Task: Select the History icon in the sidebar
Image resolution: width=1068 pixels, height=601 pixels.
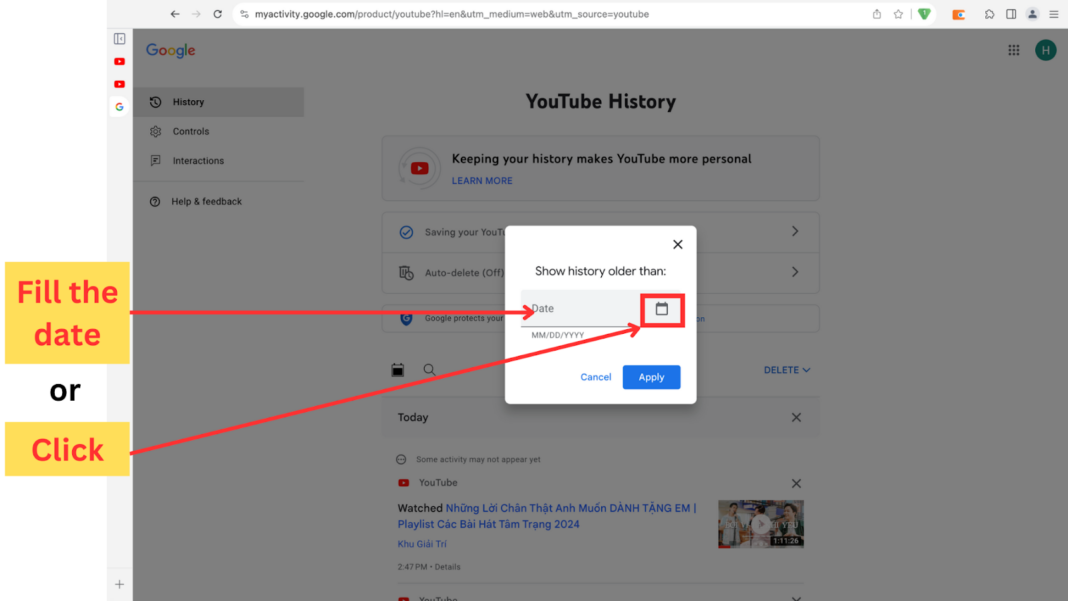Action: click(x=154, y=101)
